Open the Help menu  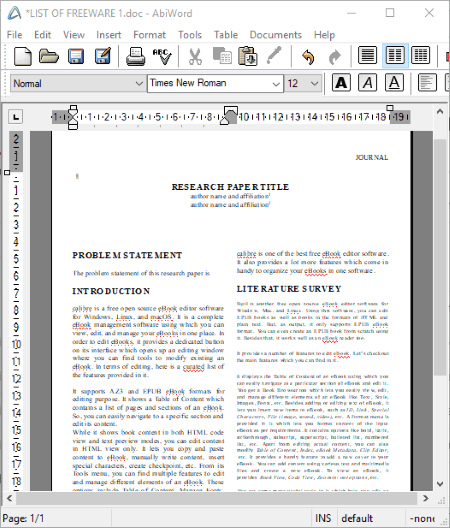324,35
